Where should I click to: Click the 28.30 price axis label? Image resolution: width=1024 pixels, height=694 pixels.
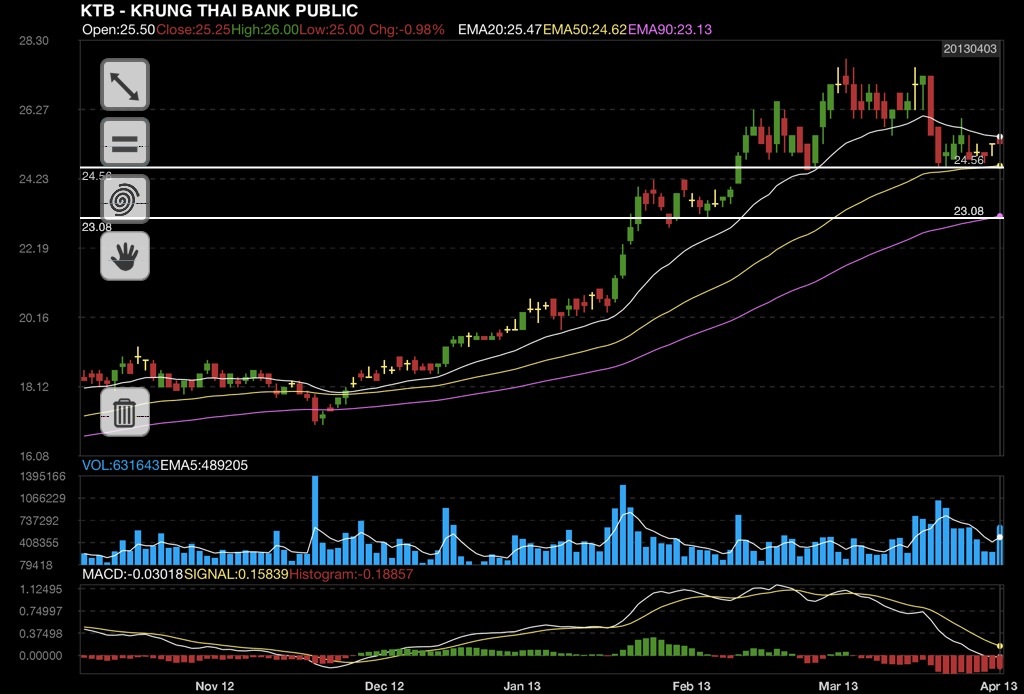coord(34,40)
